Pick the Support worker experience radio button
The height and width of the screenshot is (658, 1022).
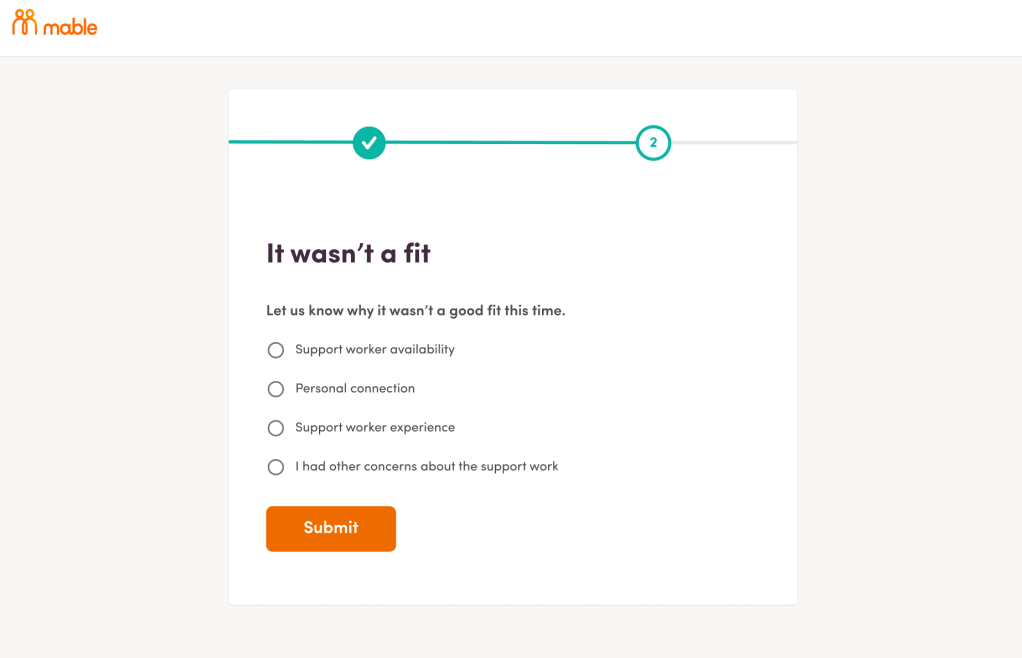point(276,428)
